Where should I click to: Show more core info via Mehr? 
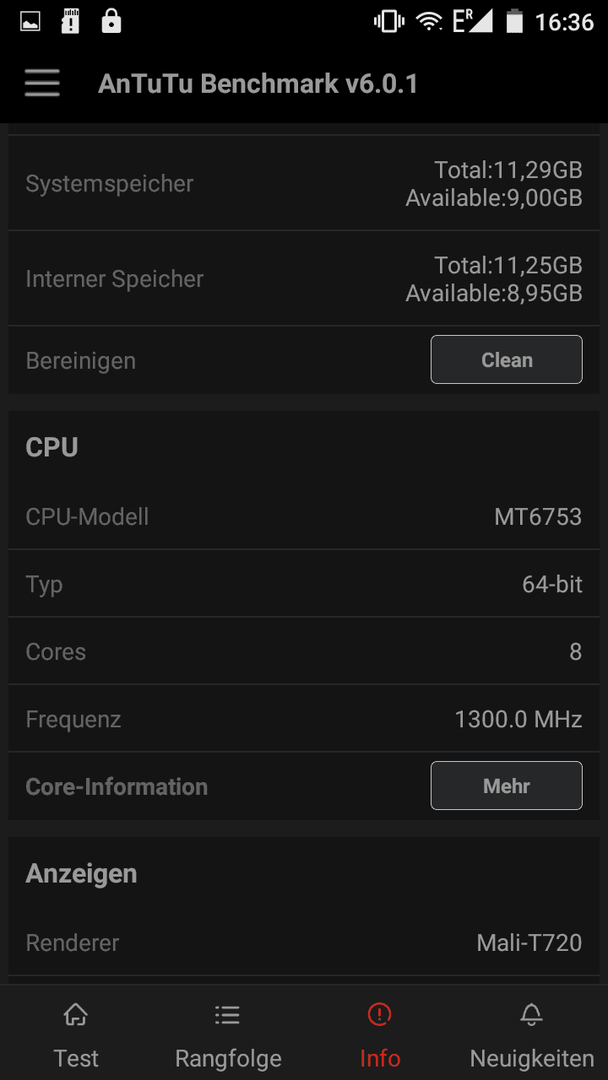(x=506, y=786)
